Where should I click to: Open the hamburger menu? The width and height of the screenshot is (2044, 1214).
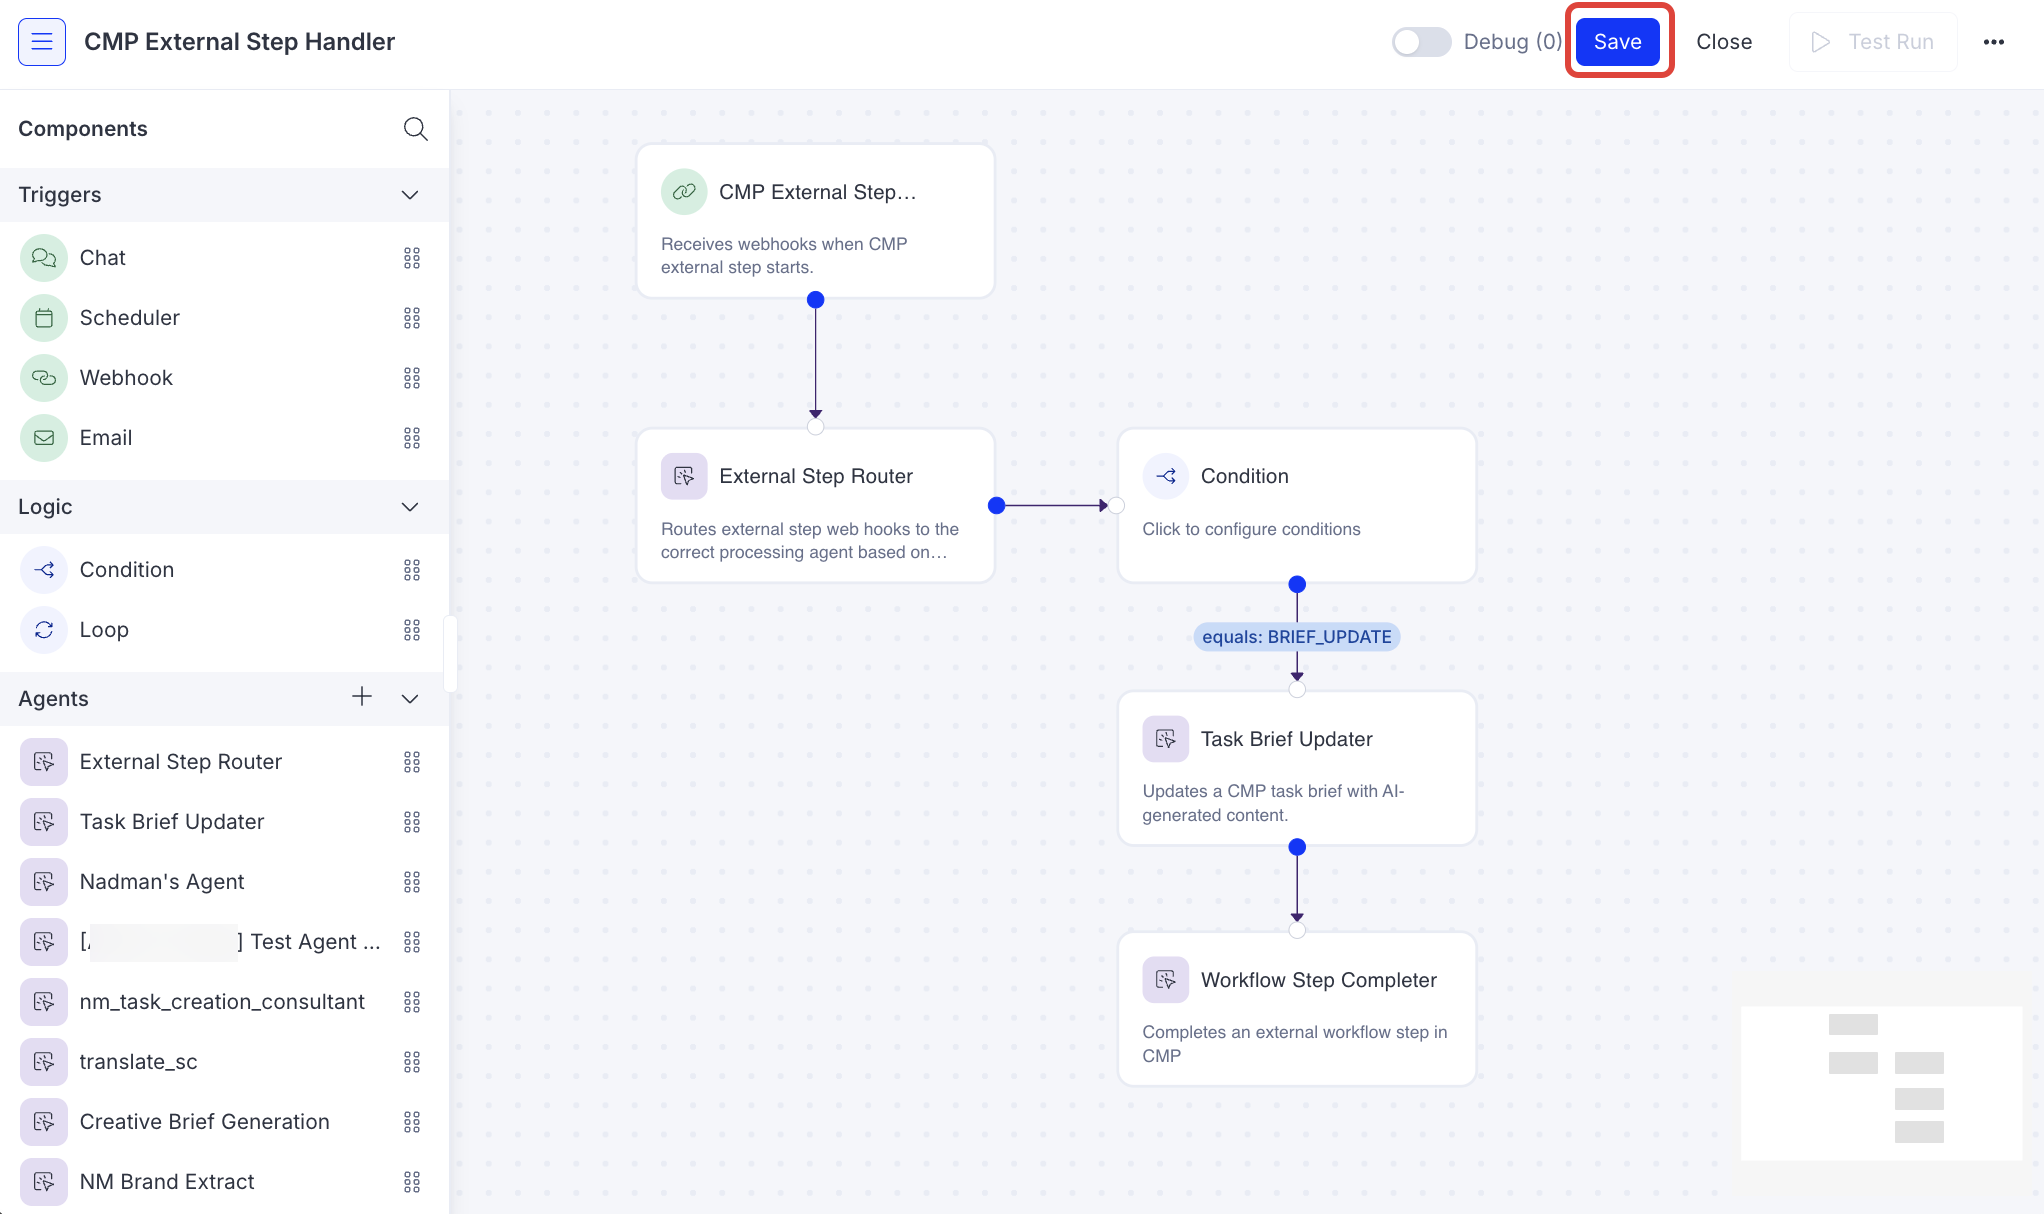tap(41, 41)
